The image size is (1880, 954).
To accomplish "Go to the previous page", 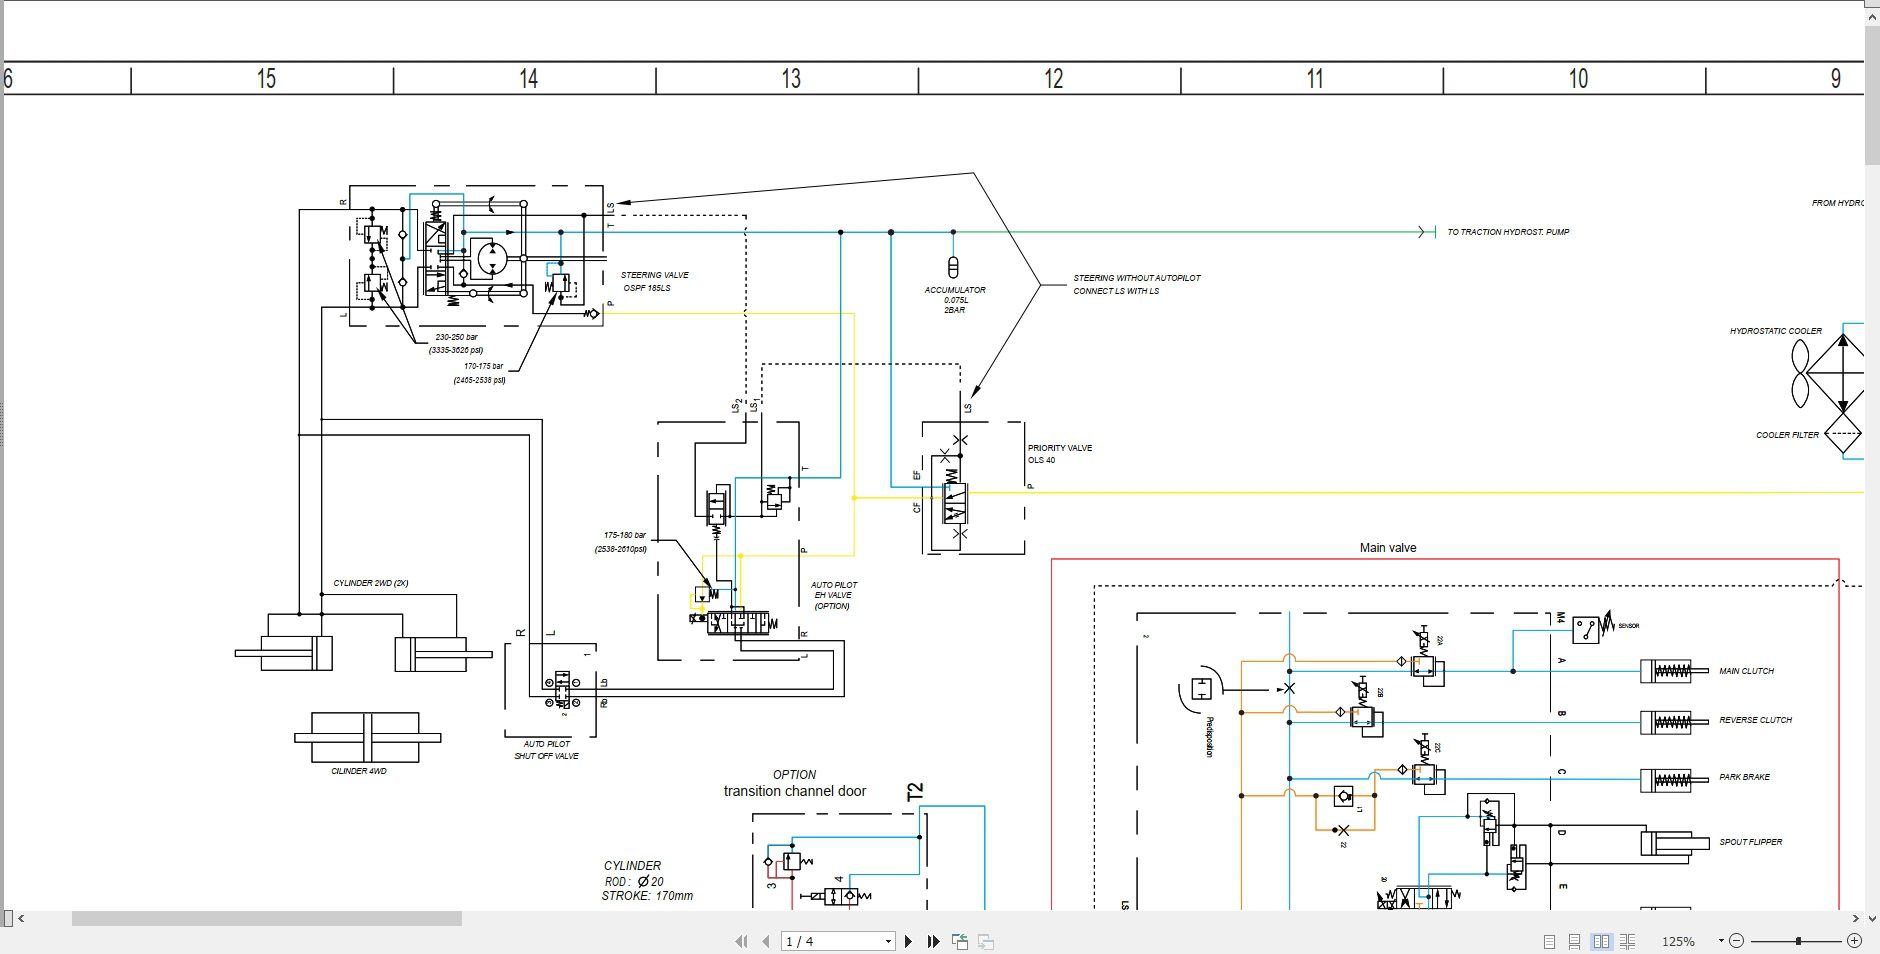I will [x=766, y=941].
